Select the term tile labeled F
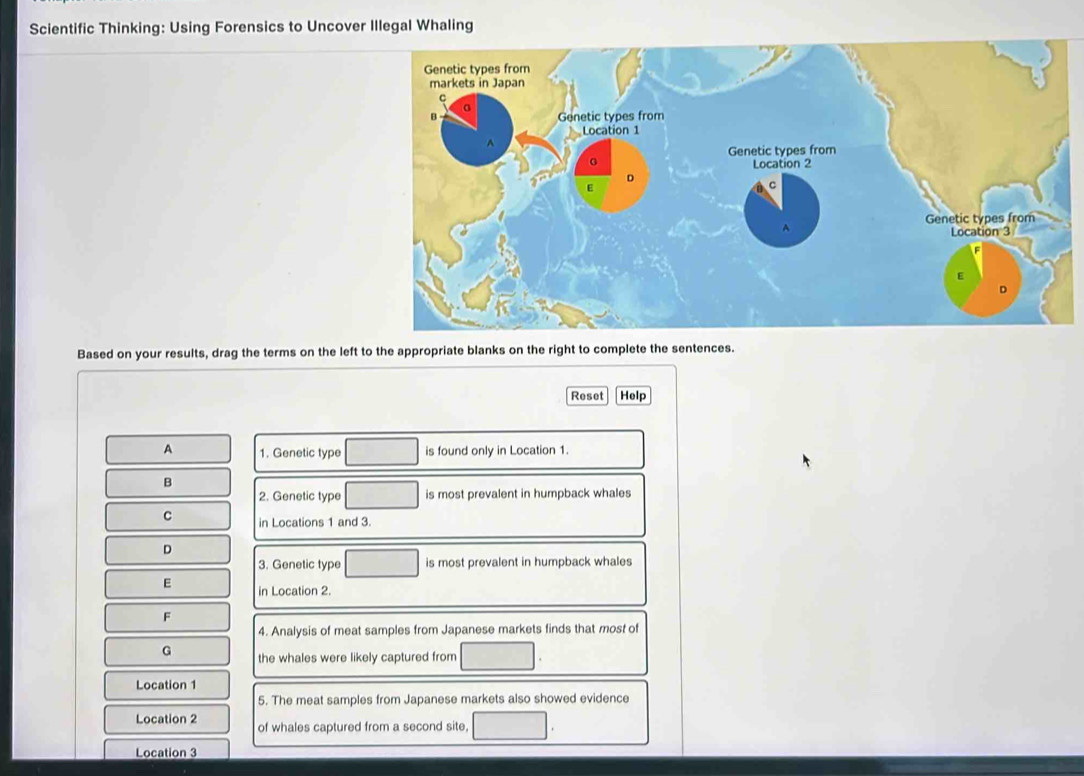The image size is (1084, 776). pos(168,617)
